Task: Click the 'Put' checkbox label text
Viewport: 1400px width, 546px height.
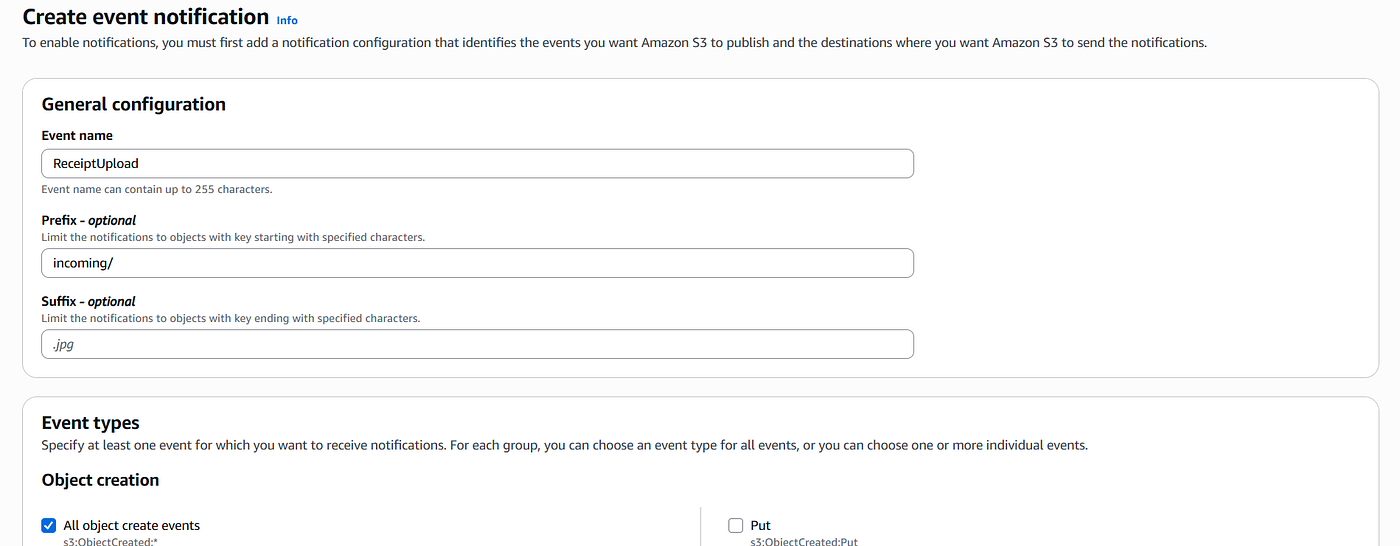Action: click(x=760, y=525)
